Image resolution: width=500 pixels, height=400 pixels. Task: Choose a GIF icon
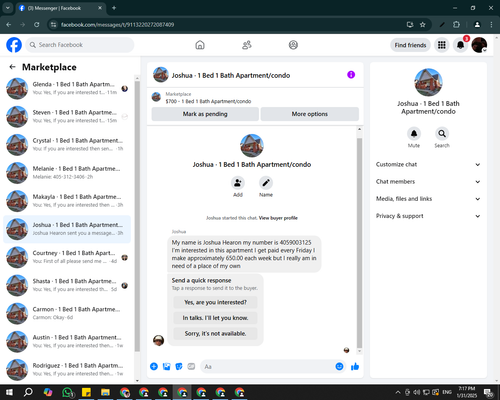(x=191, y=367)
